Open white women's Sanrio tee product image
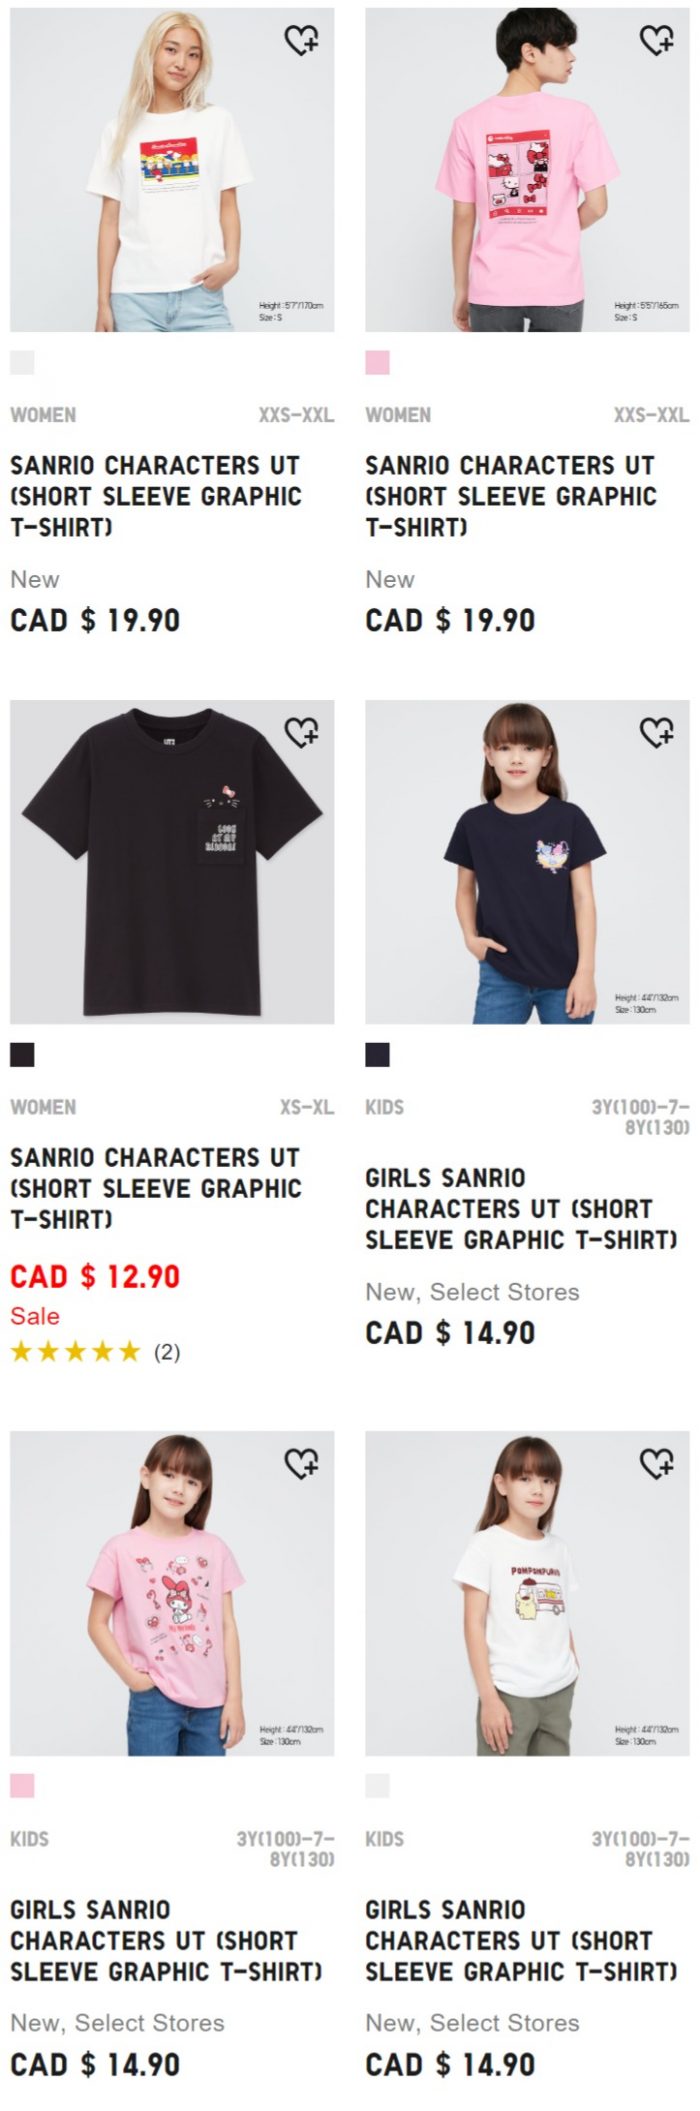 [x=172, y=170]
